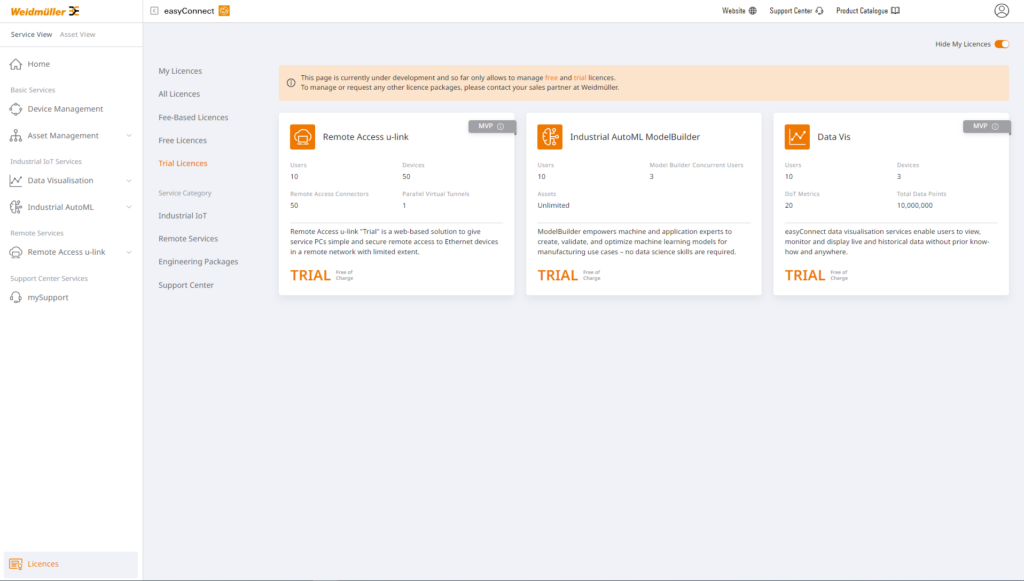The width and height of the screenshot is (1024, 581).
Task: Open the Website link in header
Action: pyautogui.click(x=739, y=11)
